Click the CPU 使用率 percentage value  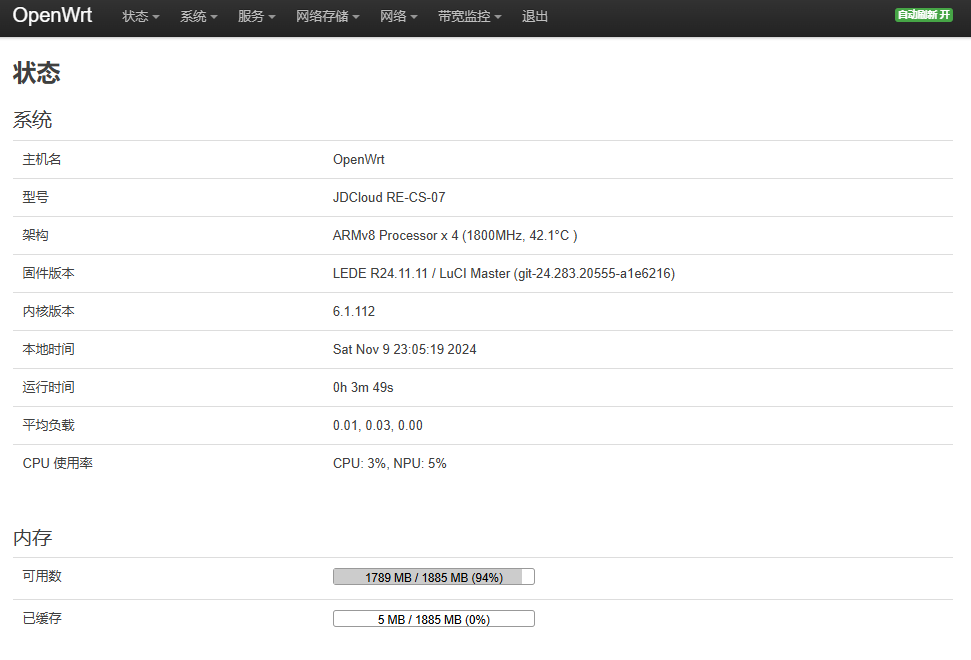pos(389,464)
